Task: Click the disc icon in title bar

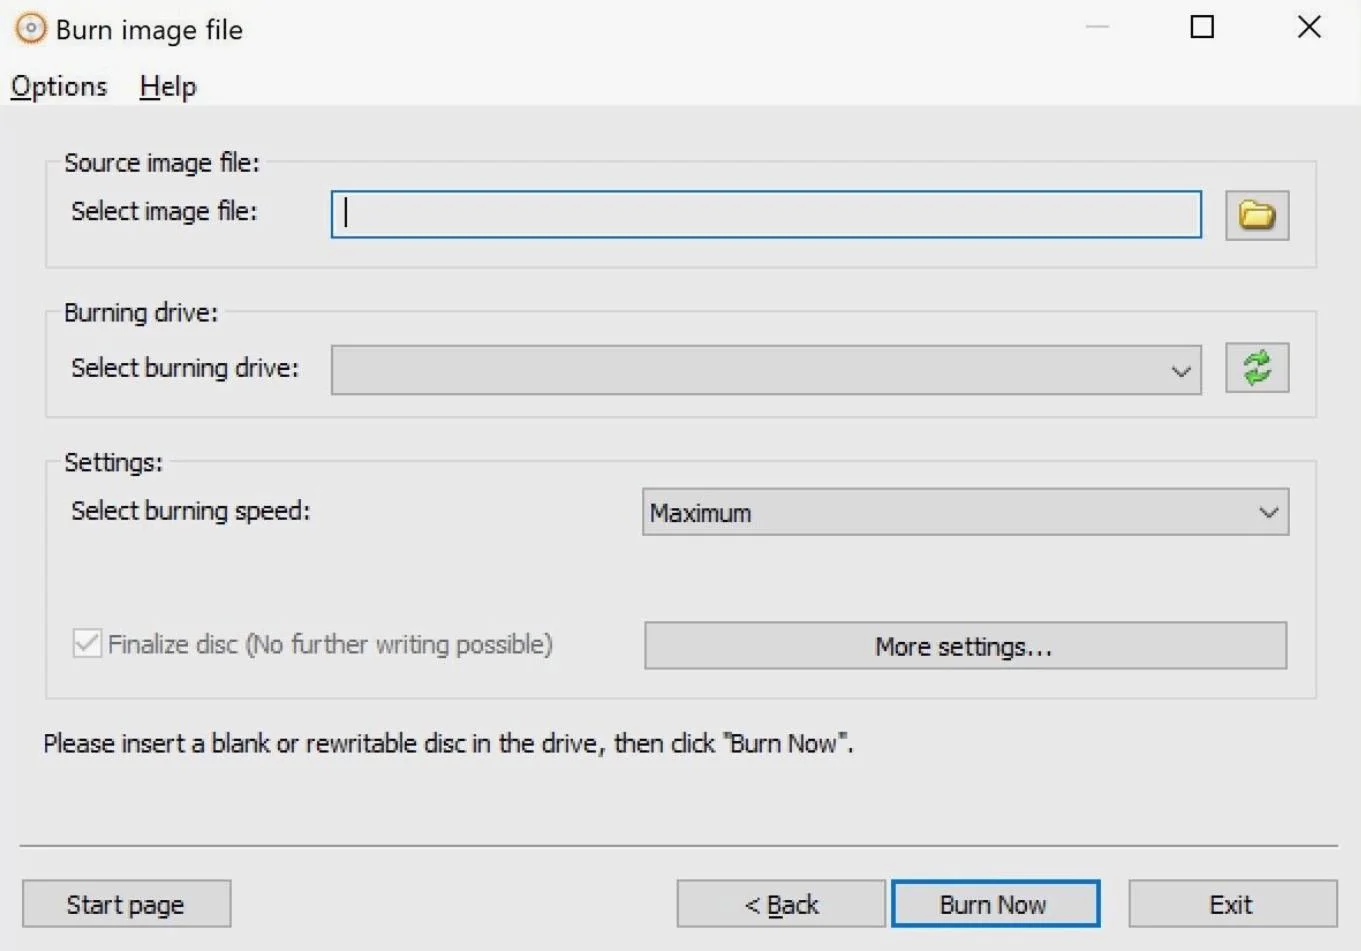Action: pos(31,29)
